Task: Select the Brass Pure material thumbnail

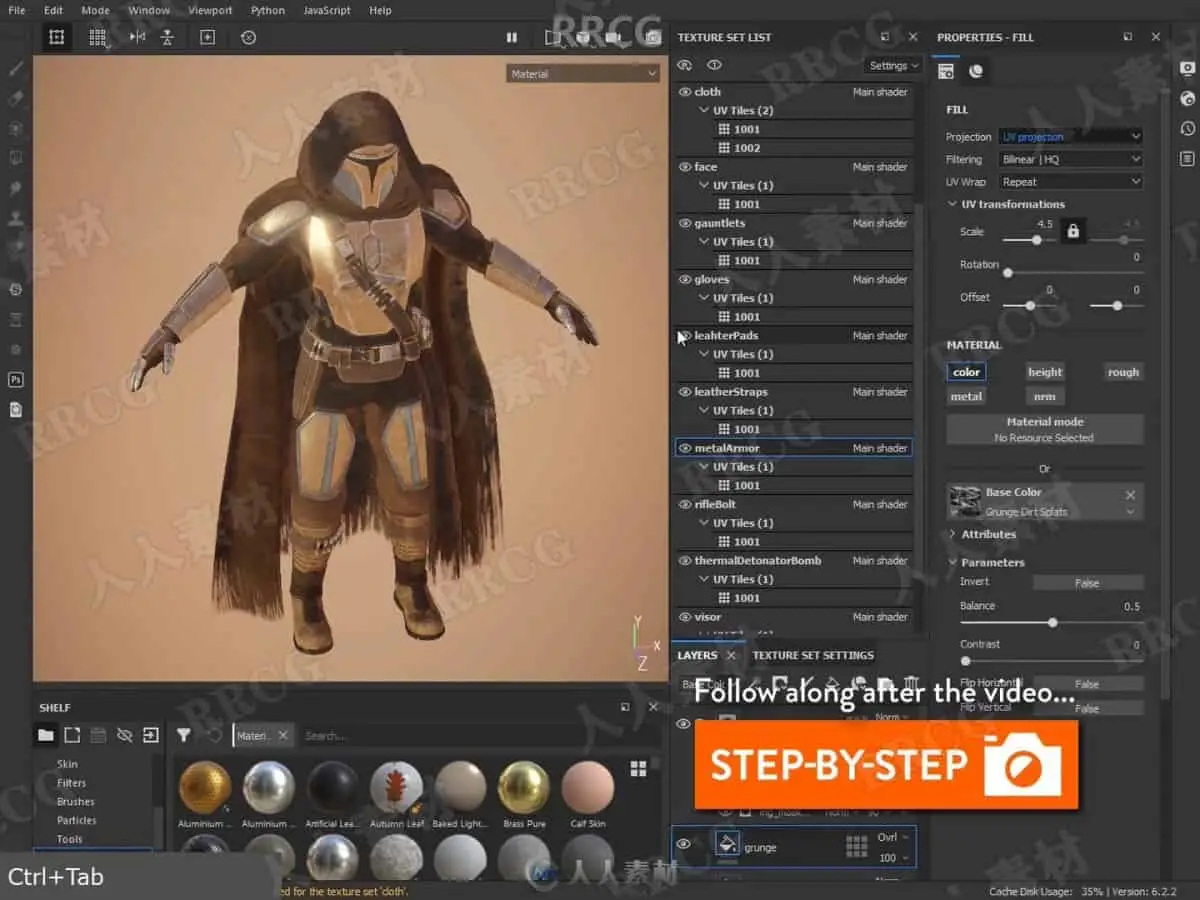Action: click(x=523, y=787)
